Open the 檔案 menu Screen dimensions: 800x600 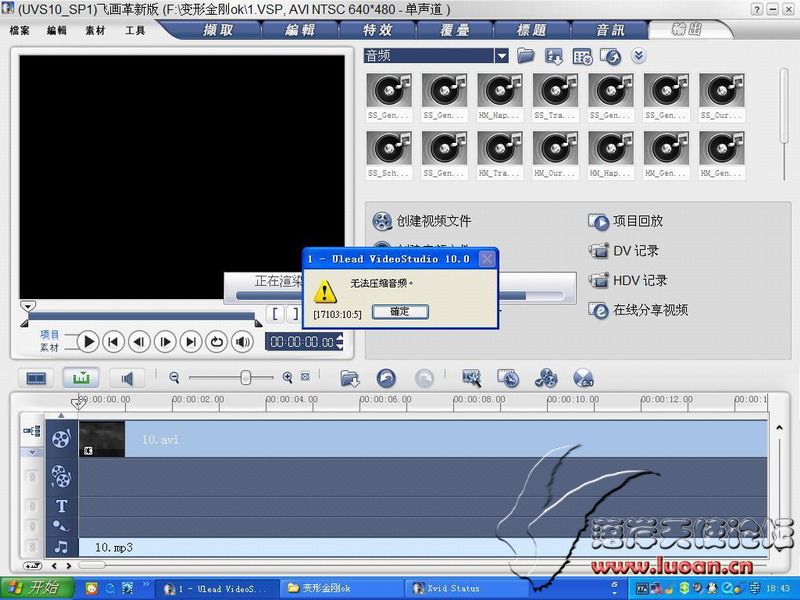19,31
